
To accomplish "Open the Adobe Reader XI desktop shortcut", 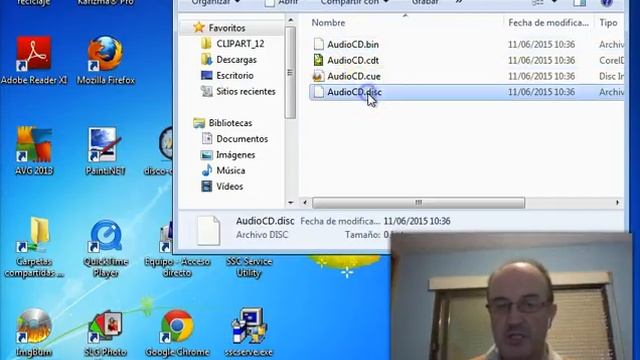I will pyautogui.click(x=34, y=60).
